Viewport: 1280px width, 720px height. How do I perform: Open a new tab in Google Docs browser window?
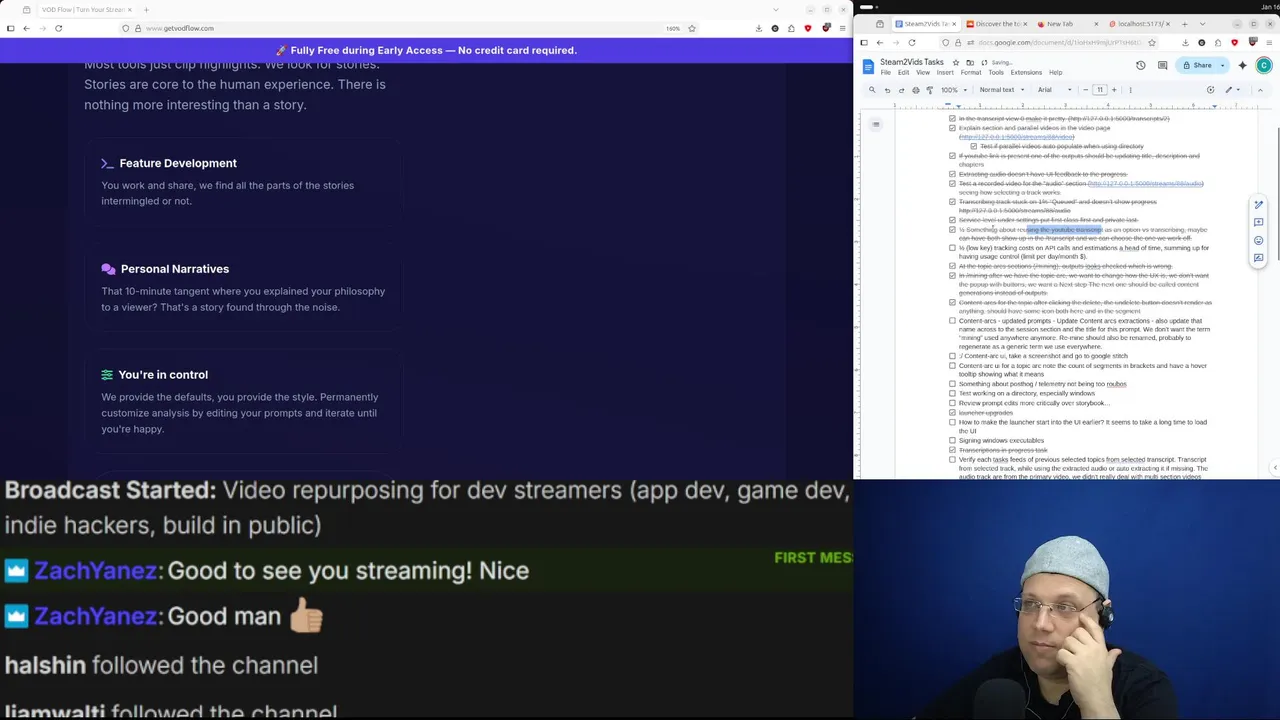(x=1185, y=24)
